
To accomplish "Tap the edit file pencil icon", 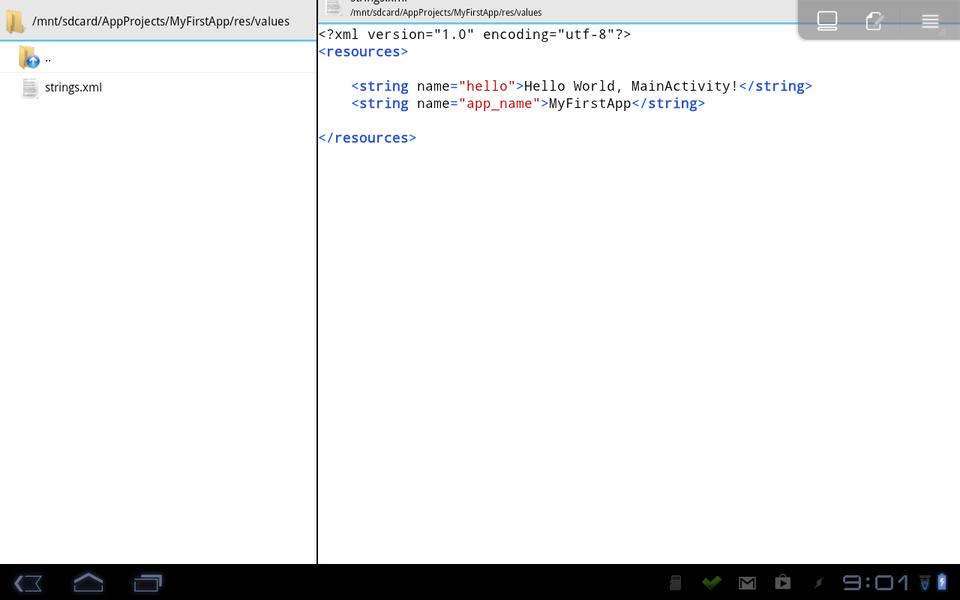I will [x=875, y=21].
